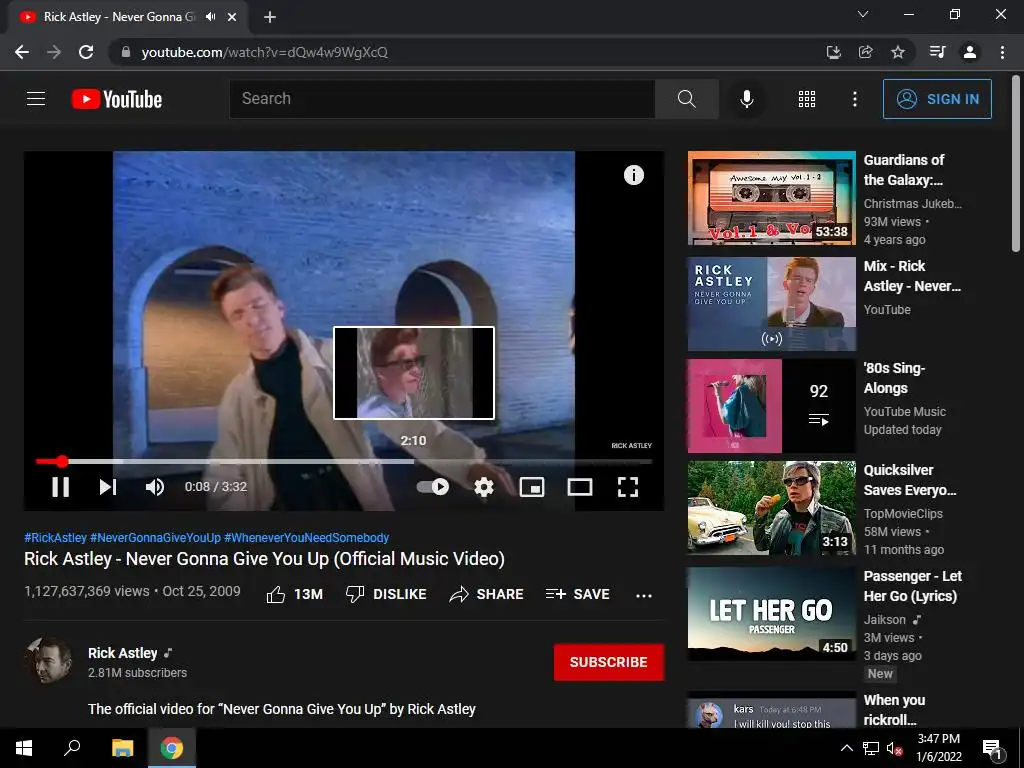Seek on the video progress bar
This screenshot has width=1024, height=768.
click(x=344, y=461)
